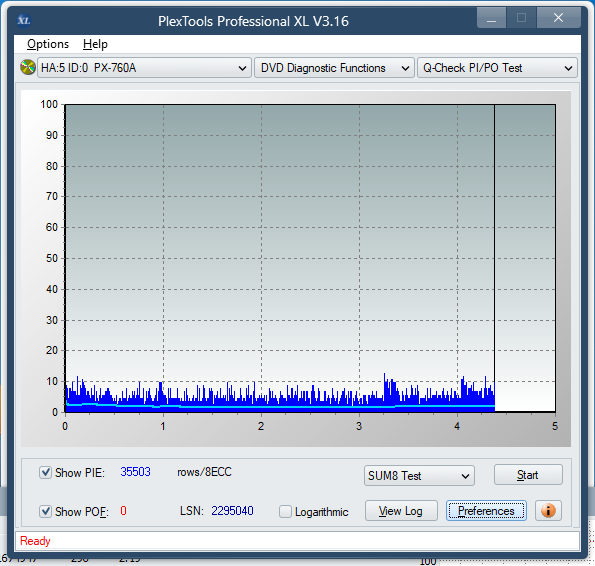Toggle the Show PIE checkbox

pos(46,473)
